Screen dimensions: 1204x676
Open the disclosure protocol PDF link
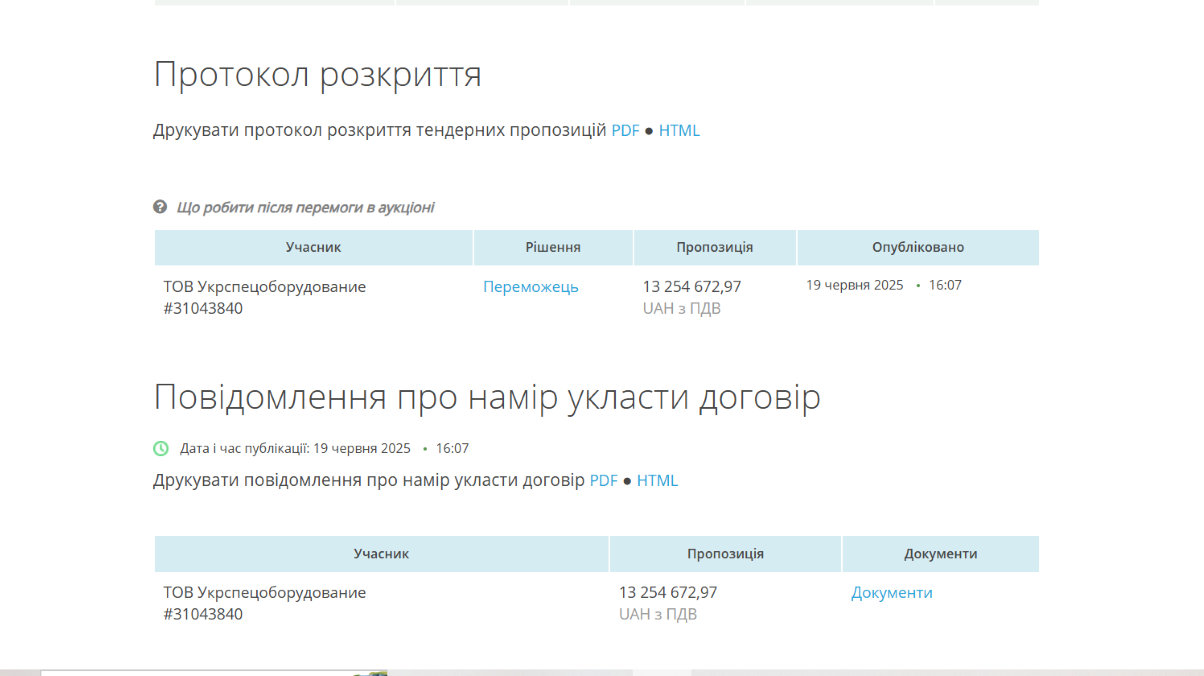pyautogui.click(x=625, y=130)
